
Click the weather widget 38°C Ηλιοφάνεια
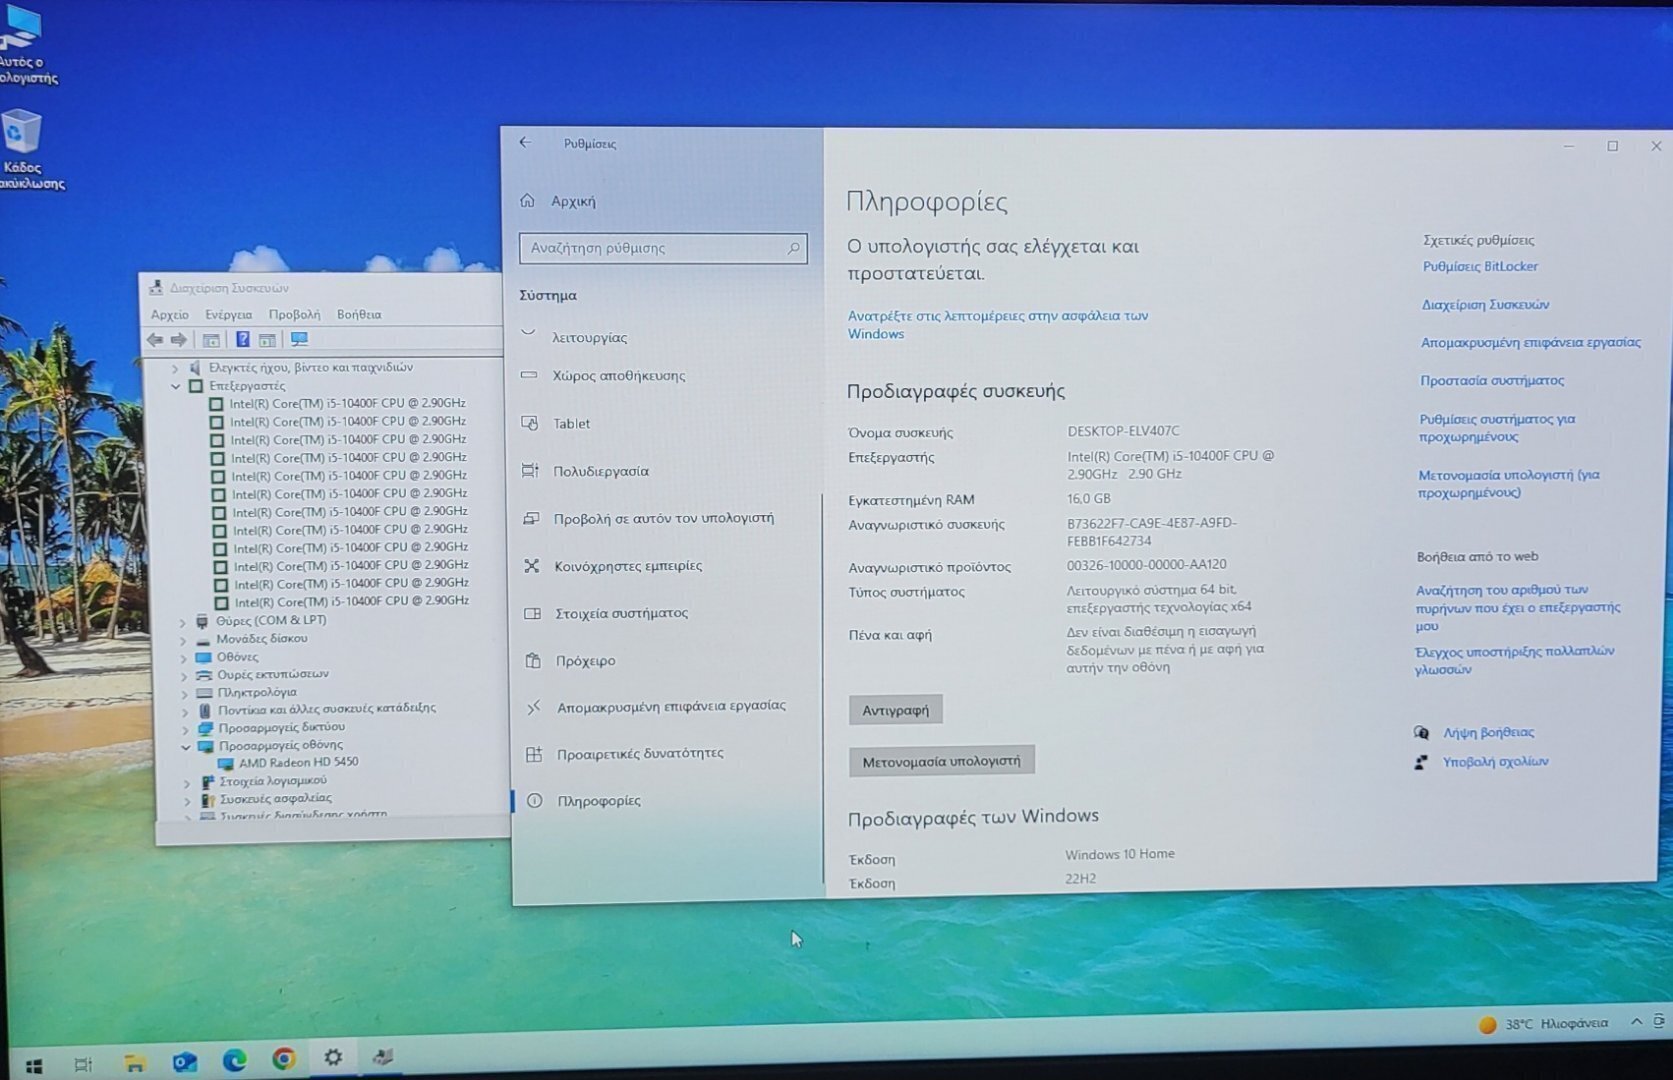(x=1543, y=1023)
